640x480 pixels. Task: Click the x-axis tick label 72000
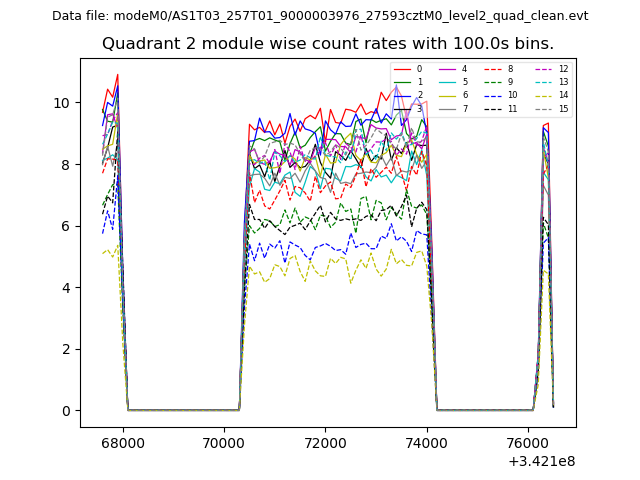[326, 441]
